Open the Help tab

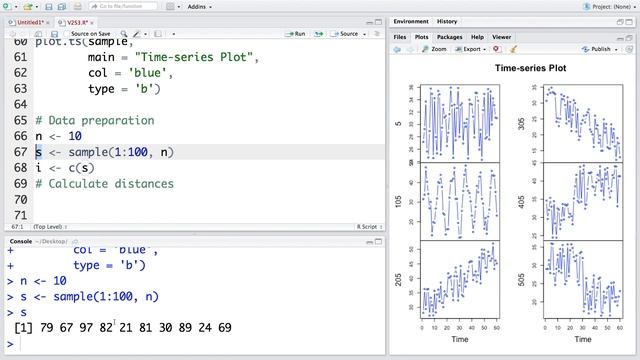477,37
